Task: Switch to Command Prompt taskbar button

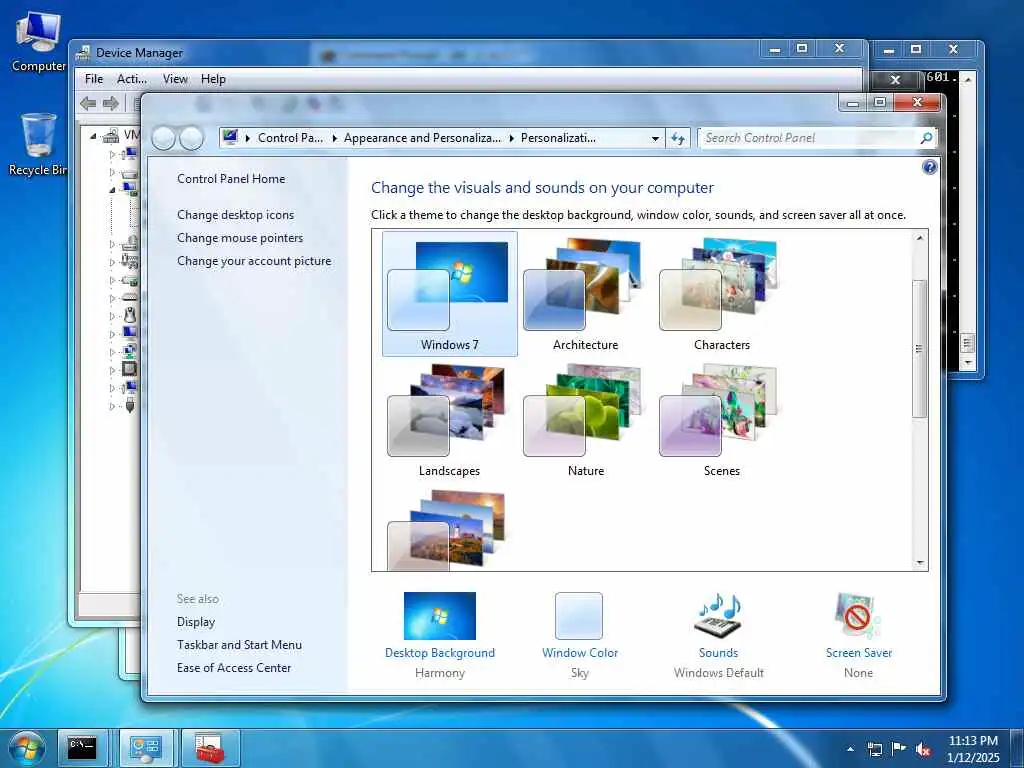Action: 82,748
